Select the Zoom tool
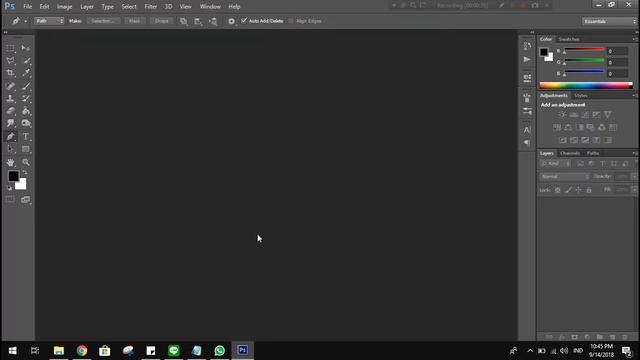640x360 pixels. click(26, 162)
